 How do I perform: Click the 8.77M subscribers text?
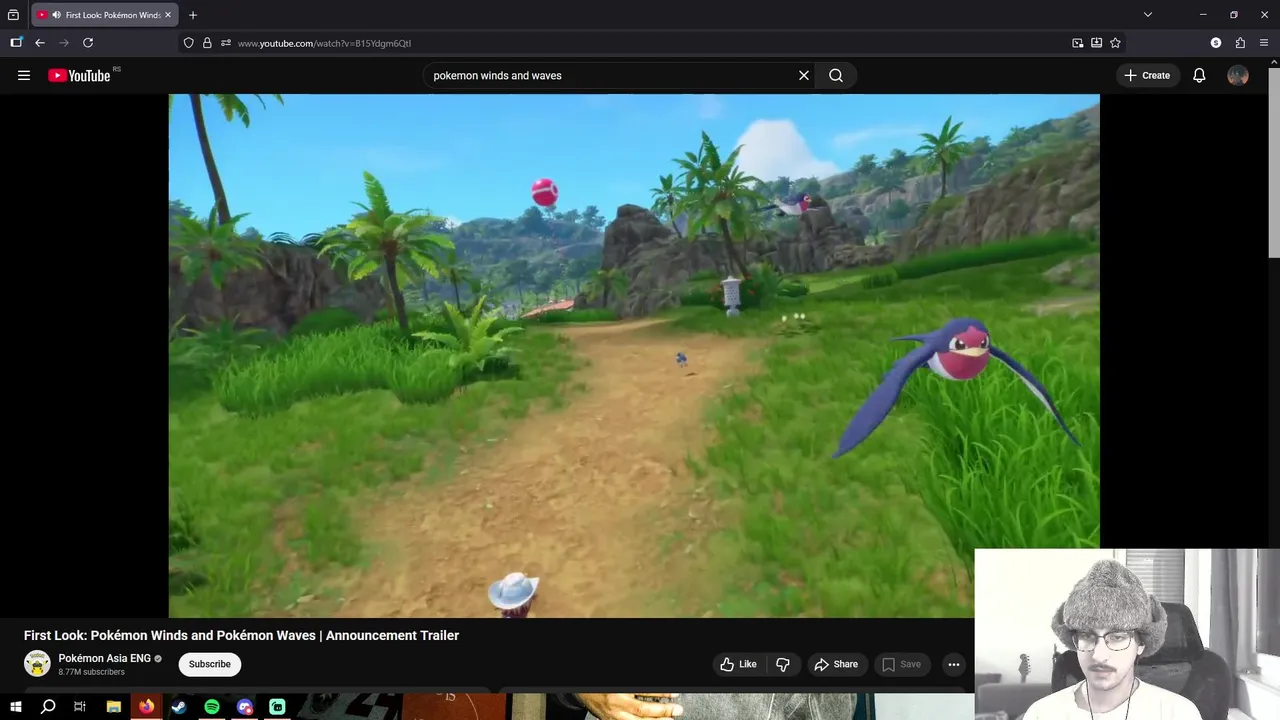[91, 672]
